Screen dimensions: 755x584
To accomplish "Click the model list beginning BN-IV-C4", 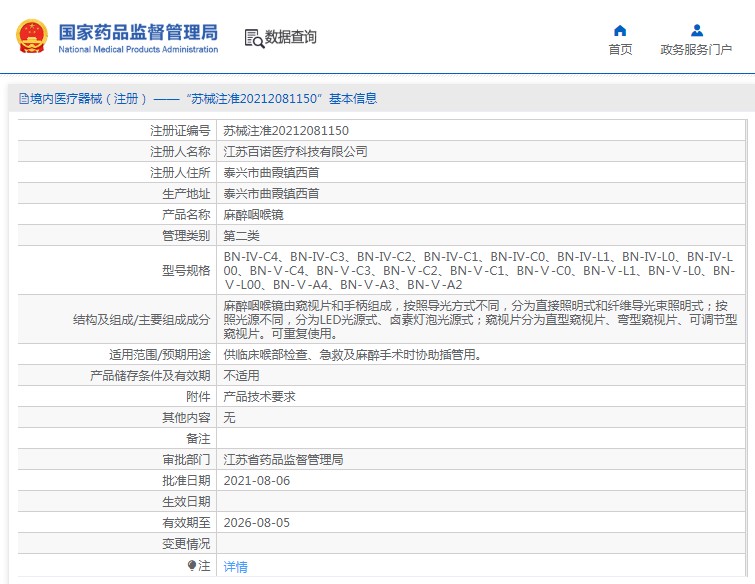I will [x=480, y=271].
